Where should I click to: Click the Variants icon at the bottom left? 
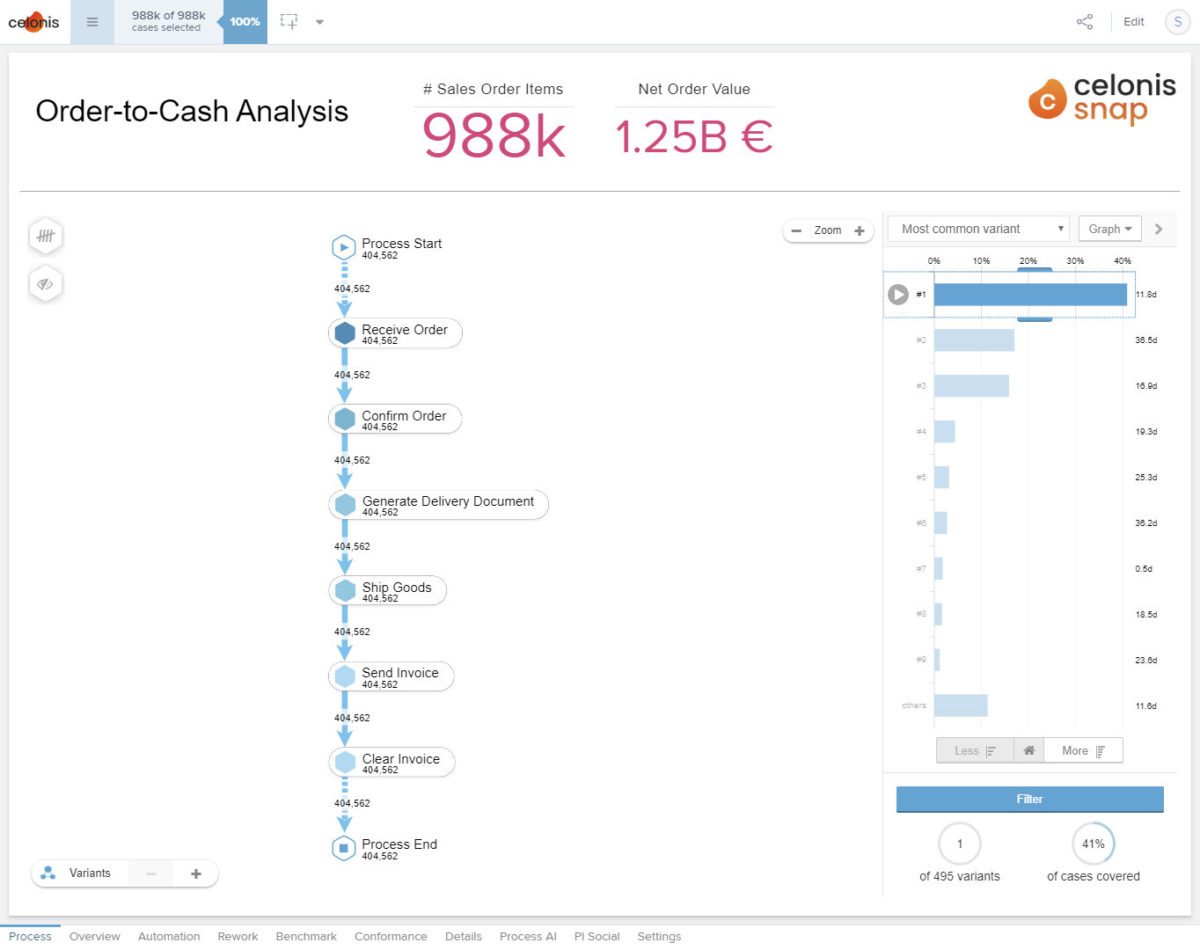click(48, 872)
